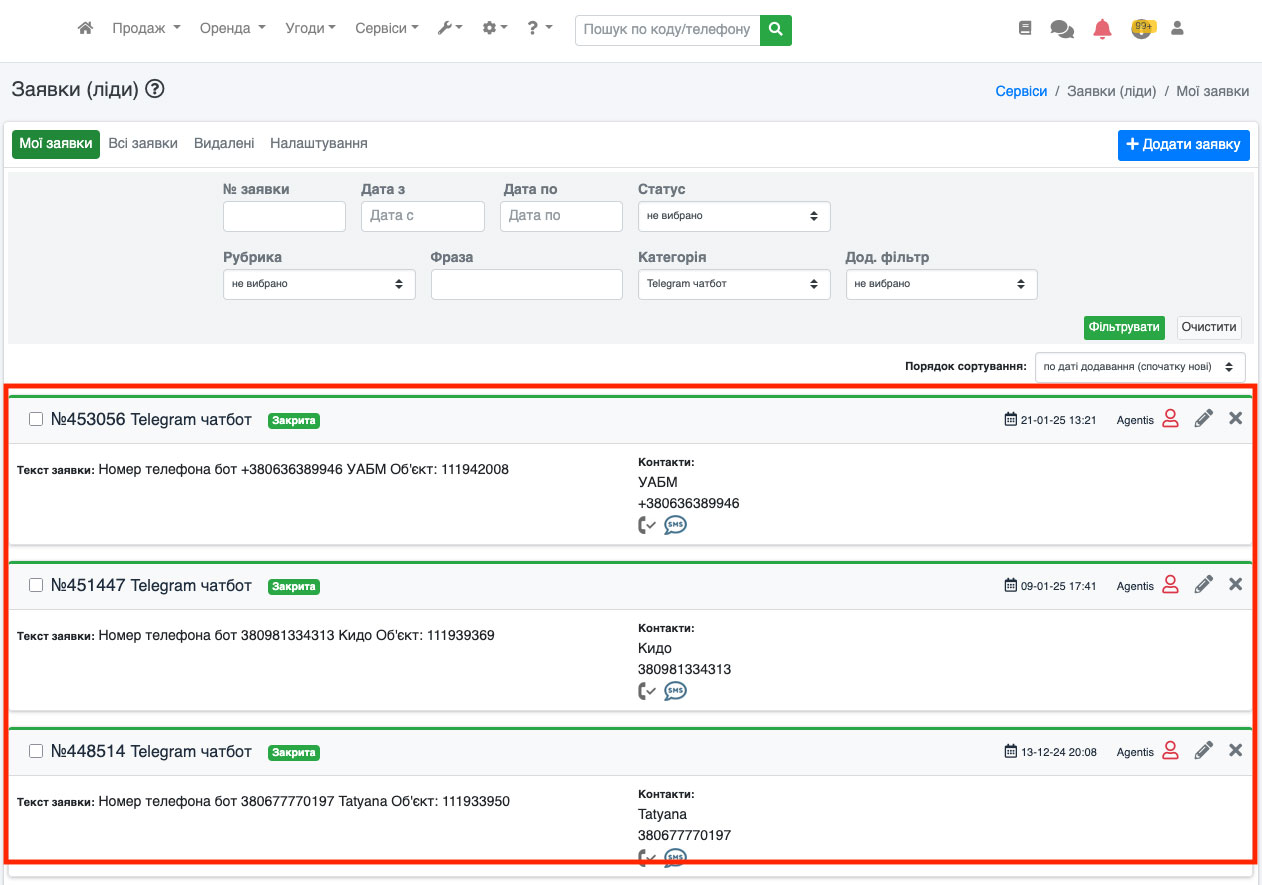This screenshot has width=1262, height=885.
Task: Edit request №453056 with pencil icon
Action: [x=1203, y=419]
